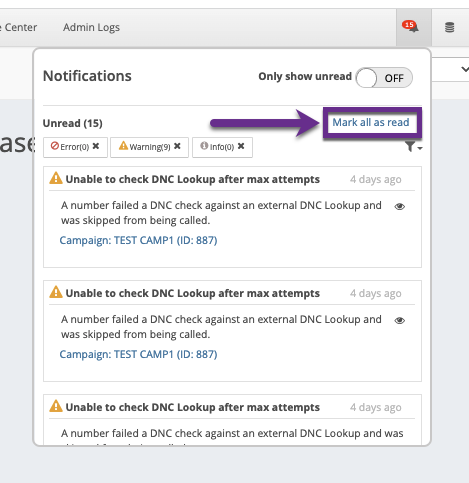The width and height of the screenshot is (469, 483).
Task: Select the third DNC Lookup notification title
Action: (x=193, y=407)
